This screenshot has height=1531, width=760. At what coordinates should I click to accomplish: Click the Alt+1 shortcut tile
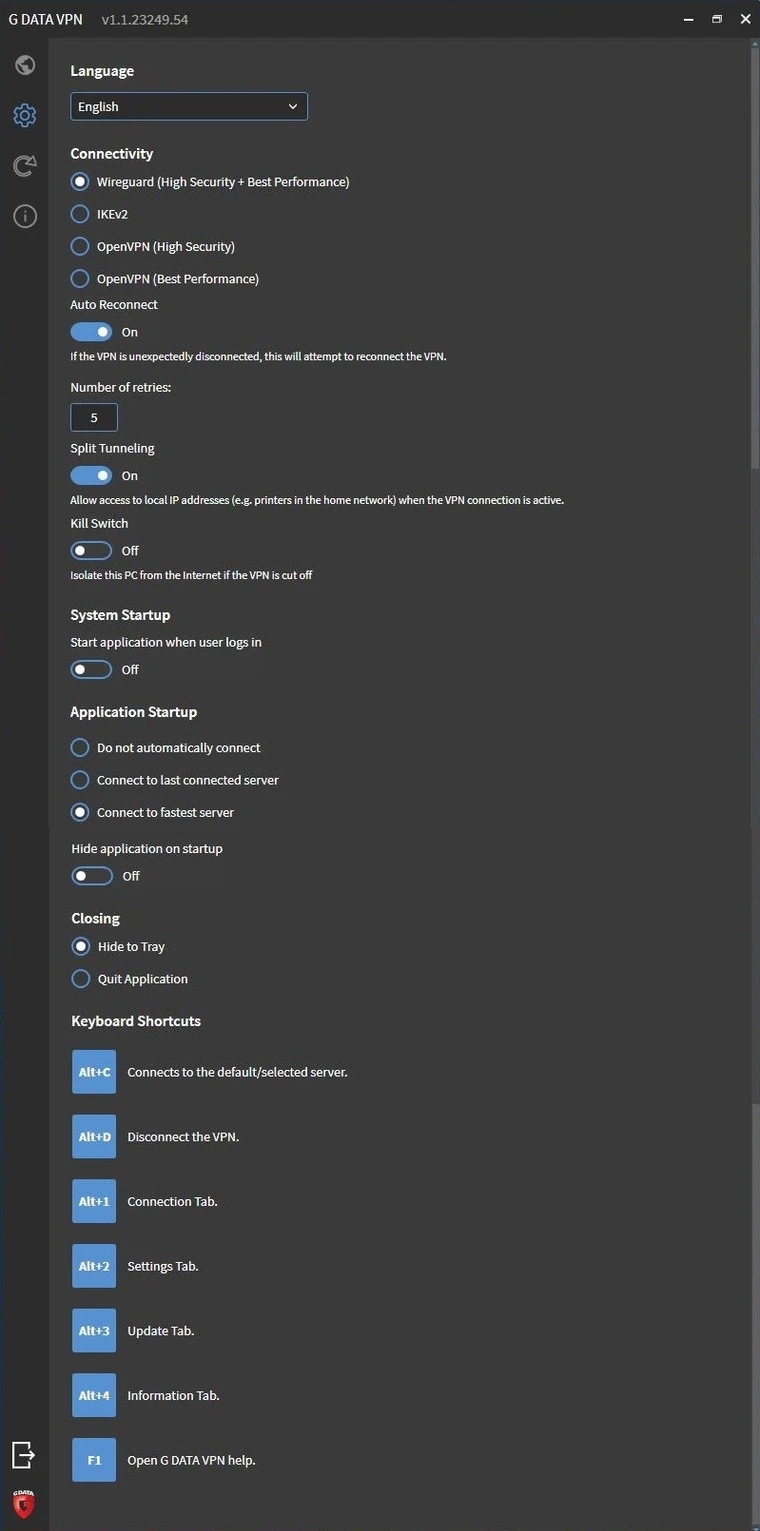click(x=94, y=1201)
